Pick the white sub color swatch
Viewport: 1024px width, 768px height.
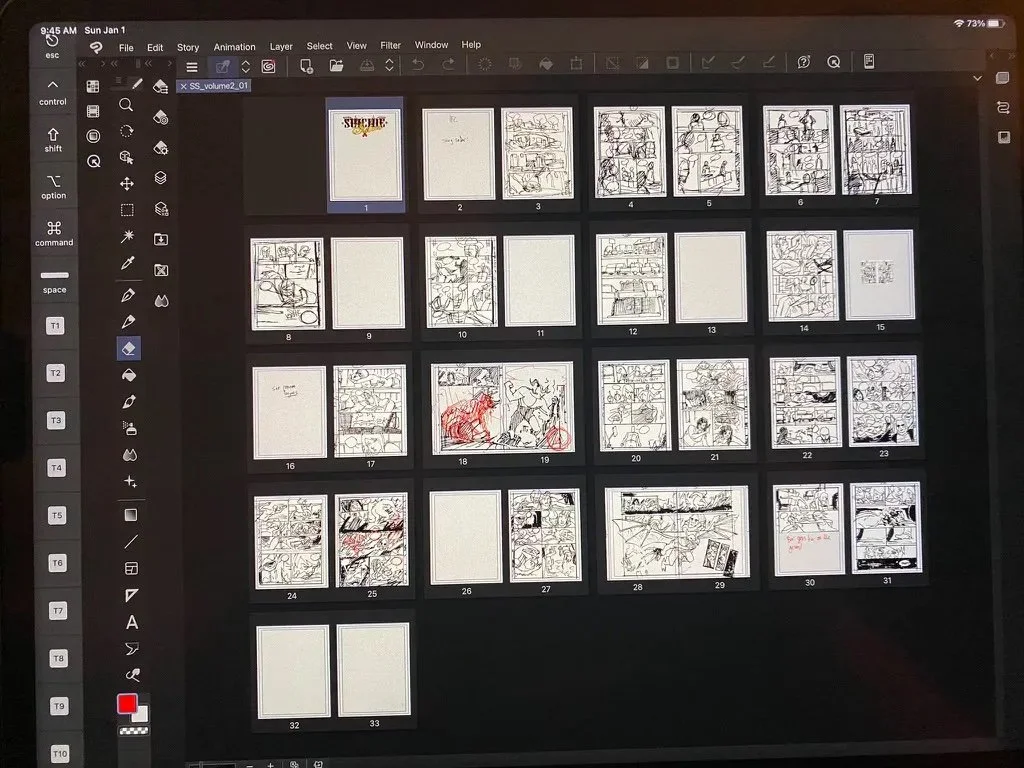tap(141, 715)
